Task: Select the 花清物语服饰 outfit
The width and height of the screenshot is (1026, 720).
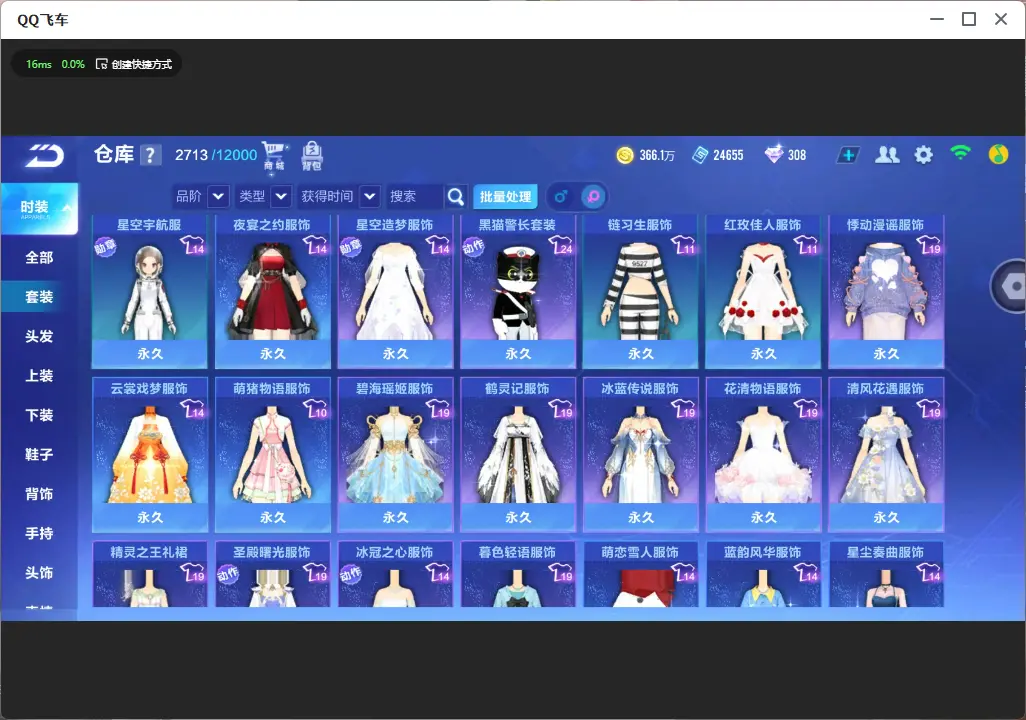Action: click(x=763, y=455)
